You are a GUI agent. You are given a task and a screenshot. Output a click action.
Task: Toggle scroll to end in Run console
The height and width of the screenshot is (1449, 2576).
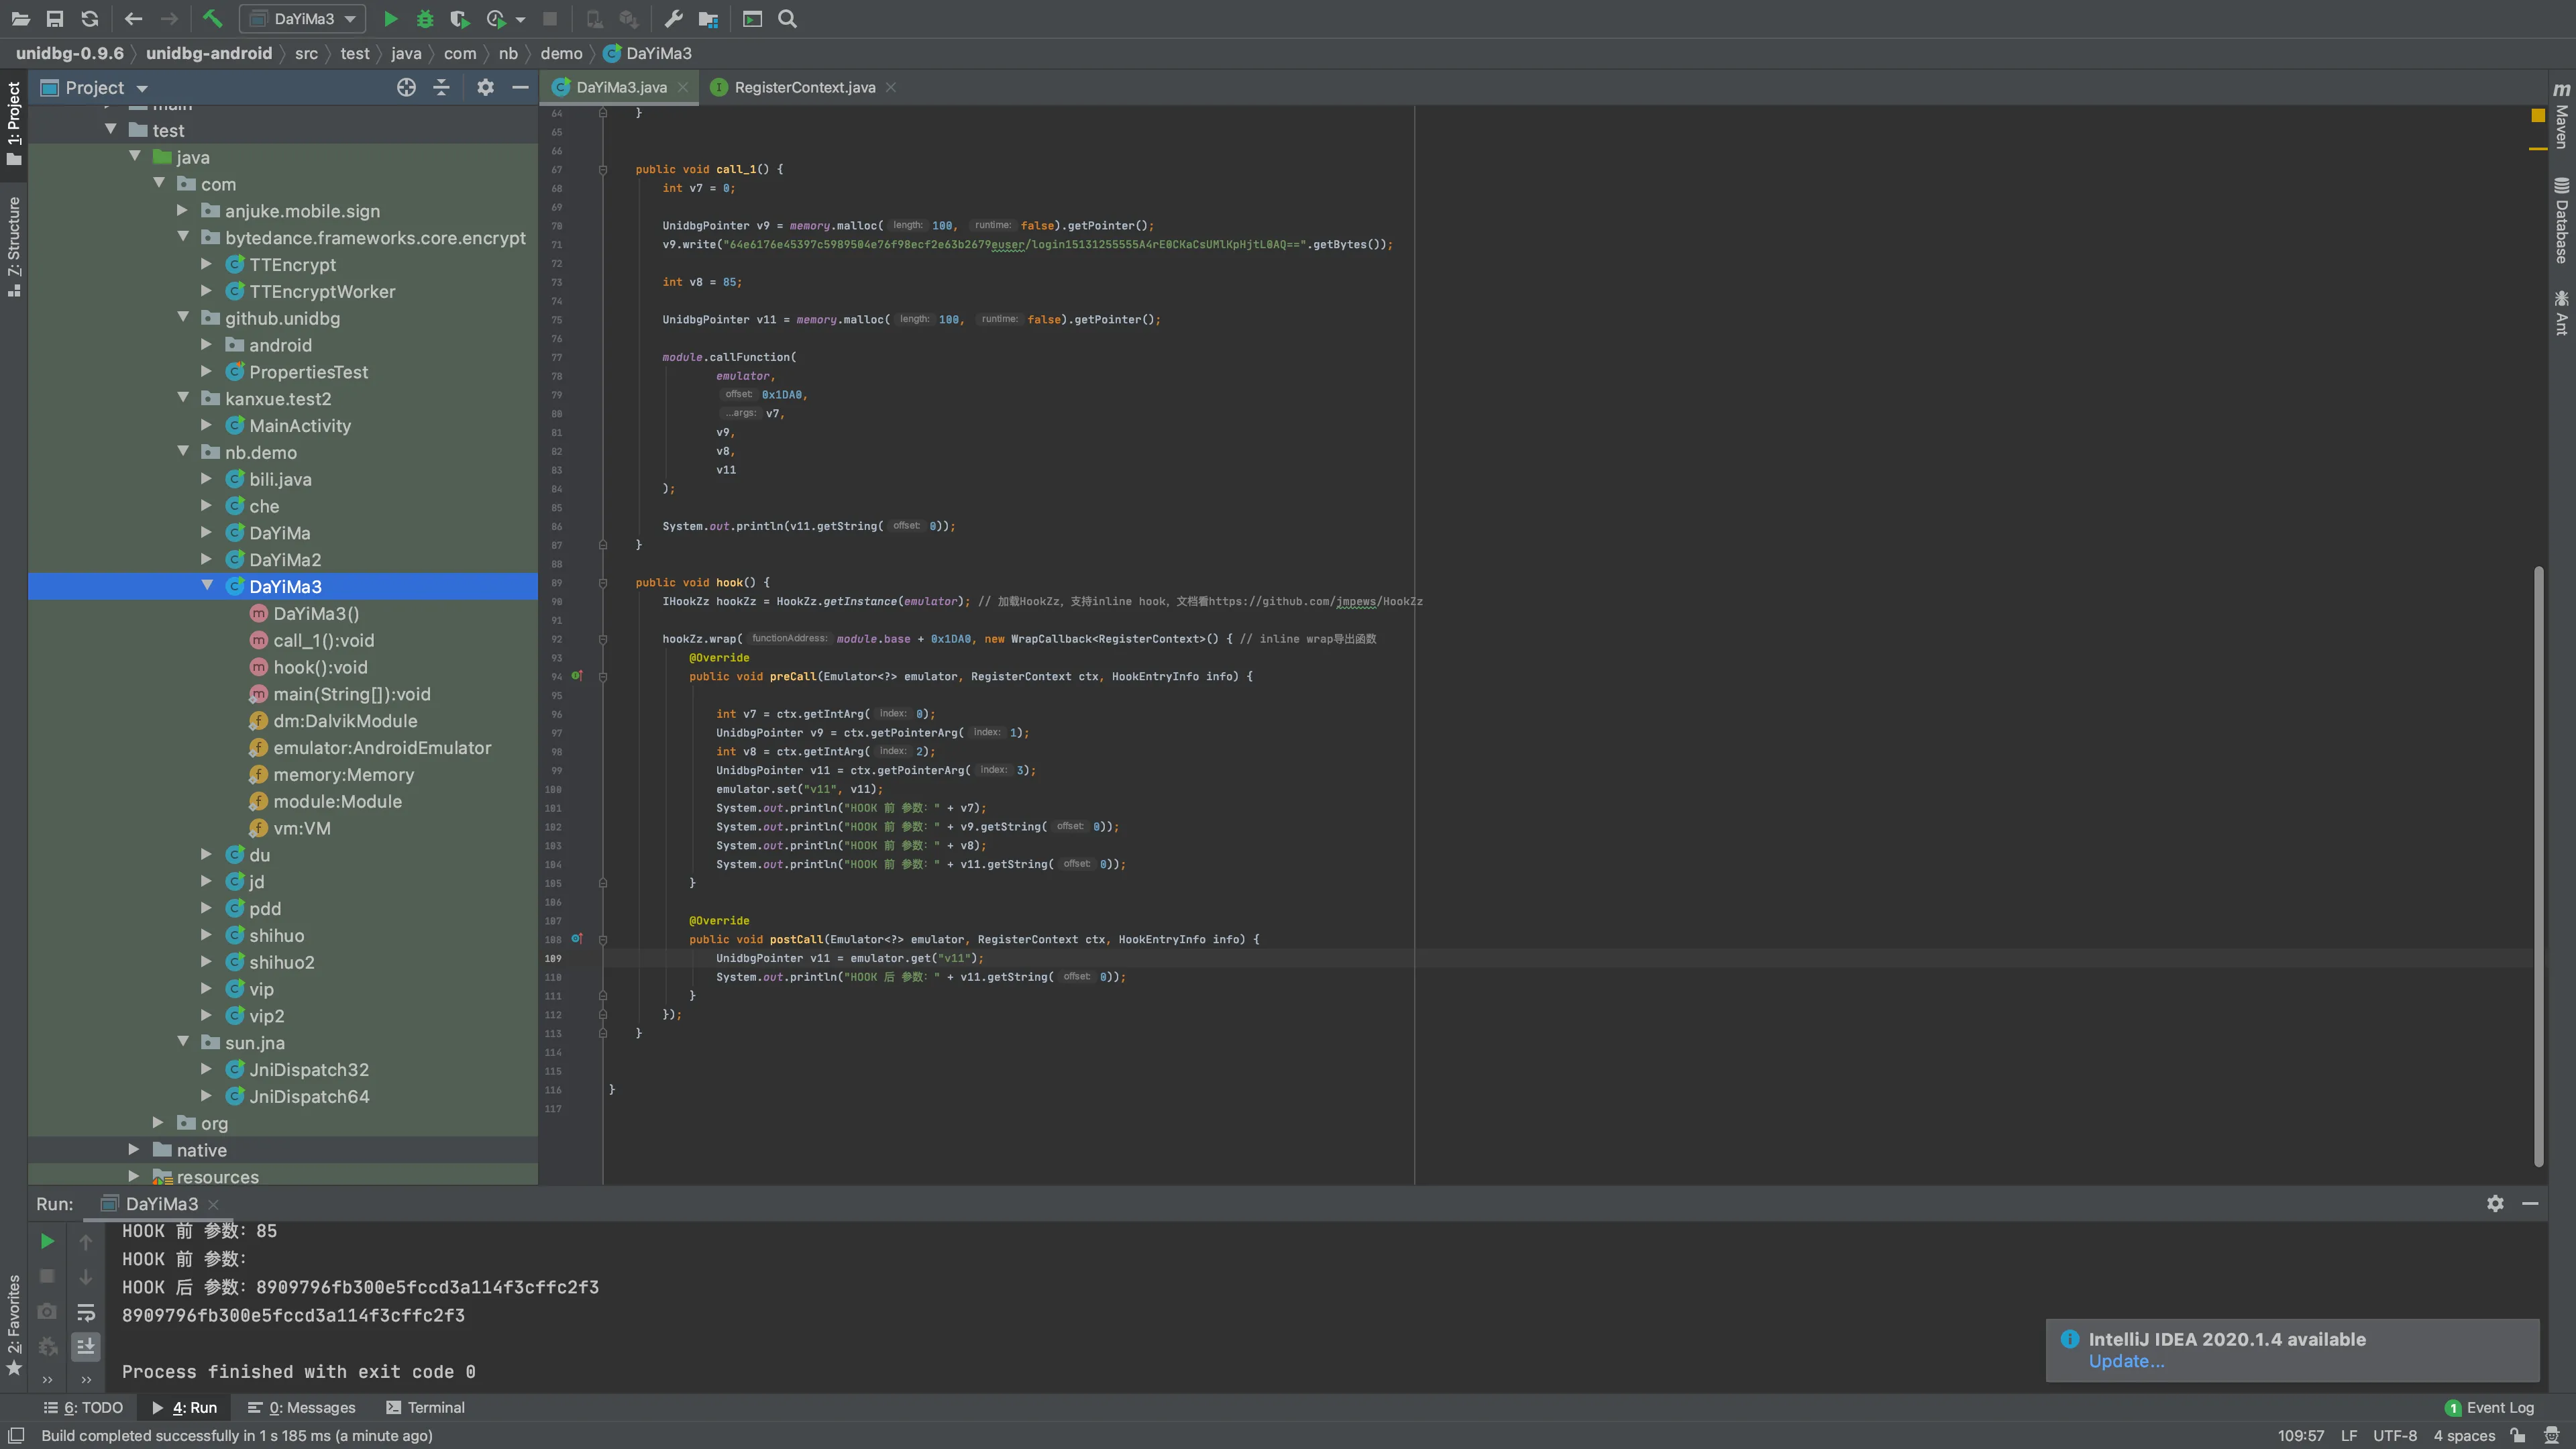coord(86,1346)
